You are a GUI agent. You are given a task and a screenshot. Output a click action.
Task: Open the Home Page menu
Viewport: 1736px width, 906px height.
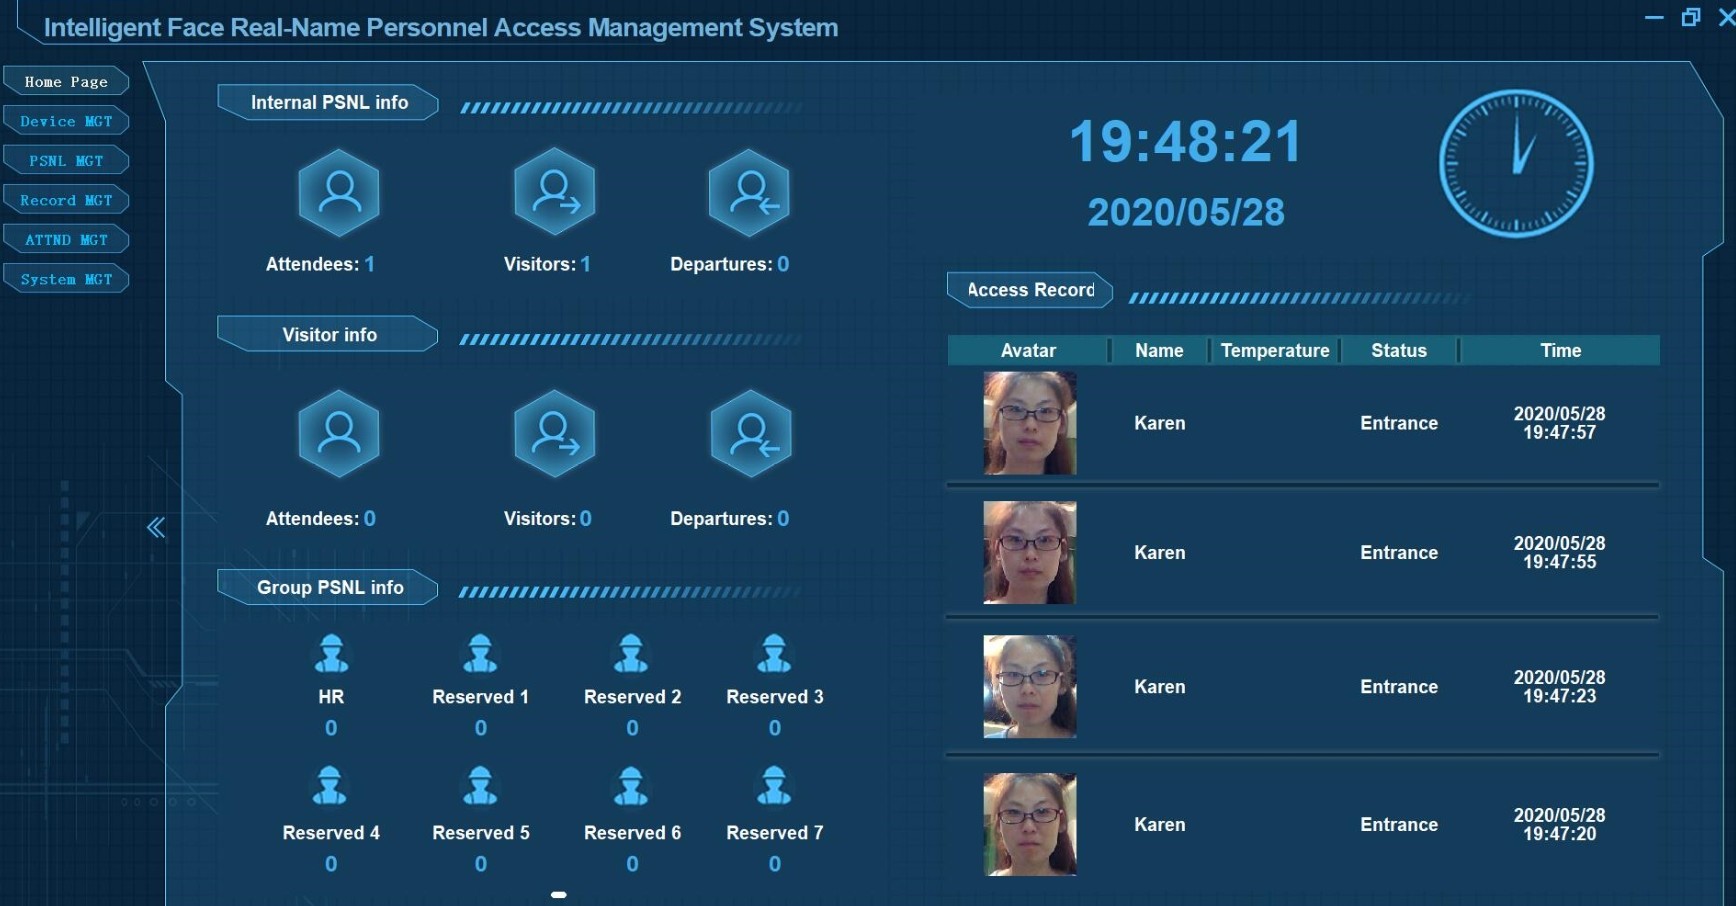(x=66, y=81)
